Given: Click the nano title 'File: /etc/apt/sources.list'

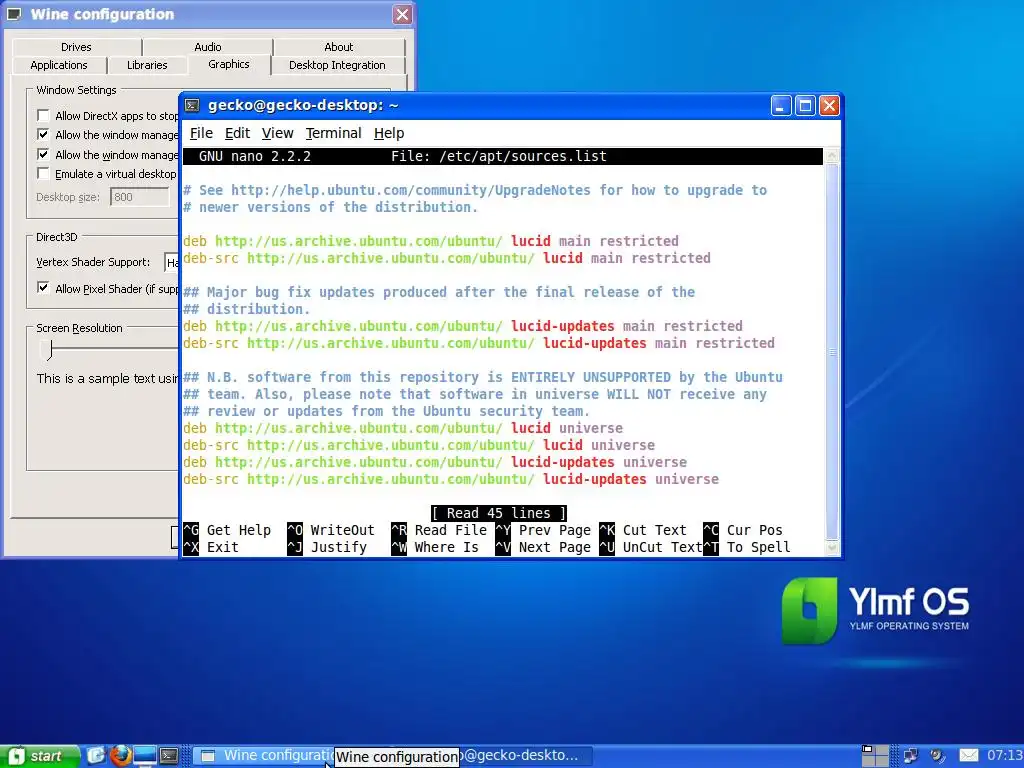Looking at the screenshot, I should coord(499,156).
